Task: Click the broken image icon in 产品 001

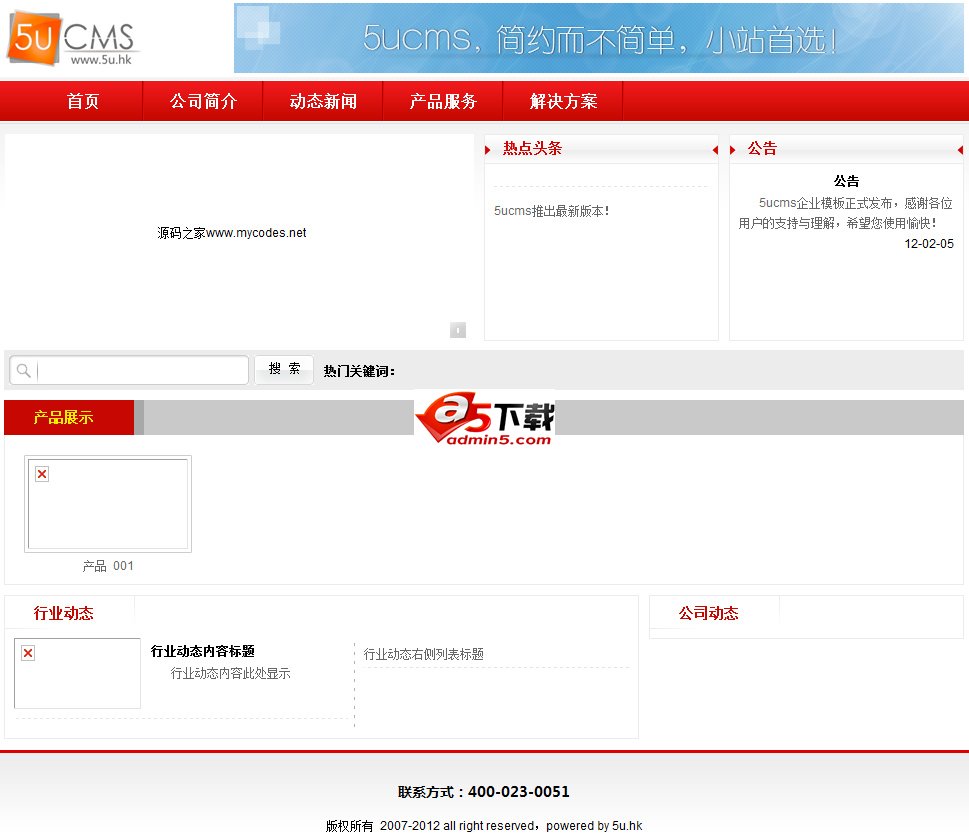Action: point(42,474)
